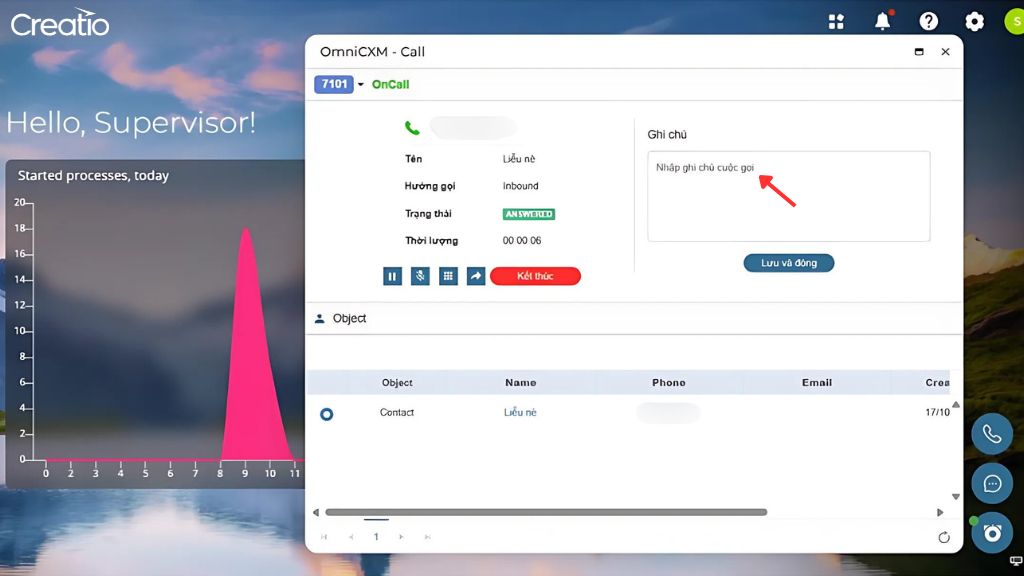This screenshot has width=1024, height=576.
Task: Open the chat side button
Action: [992, 483]
